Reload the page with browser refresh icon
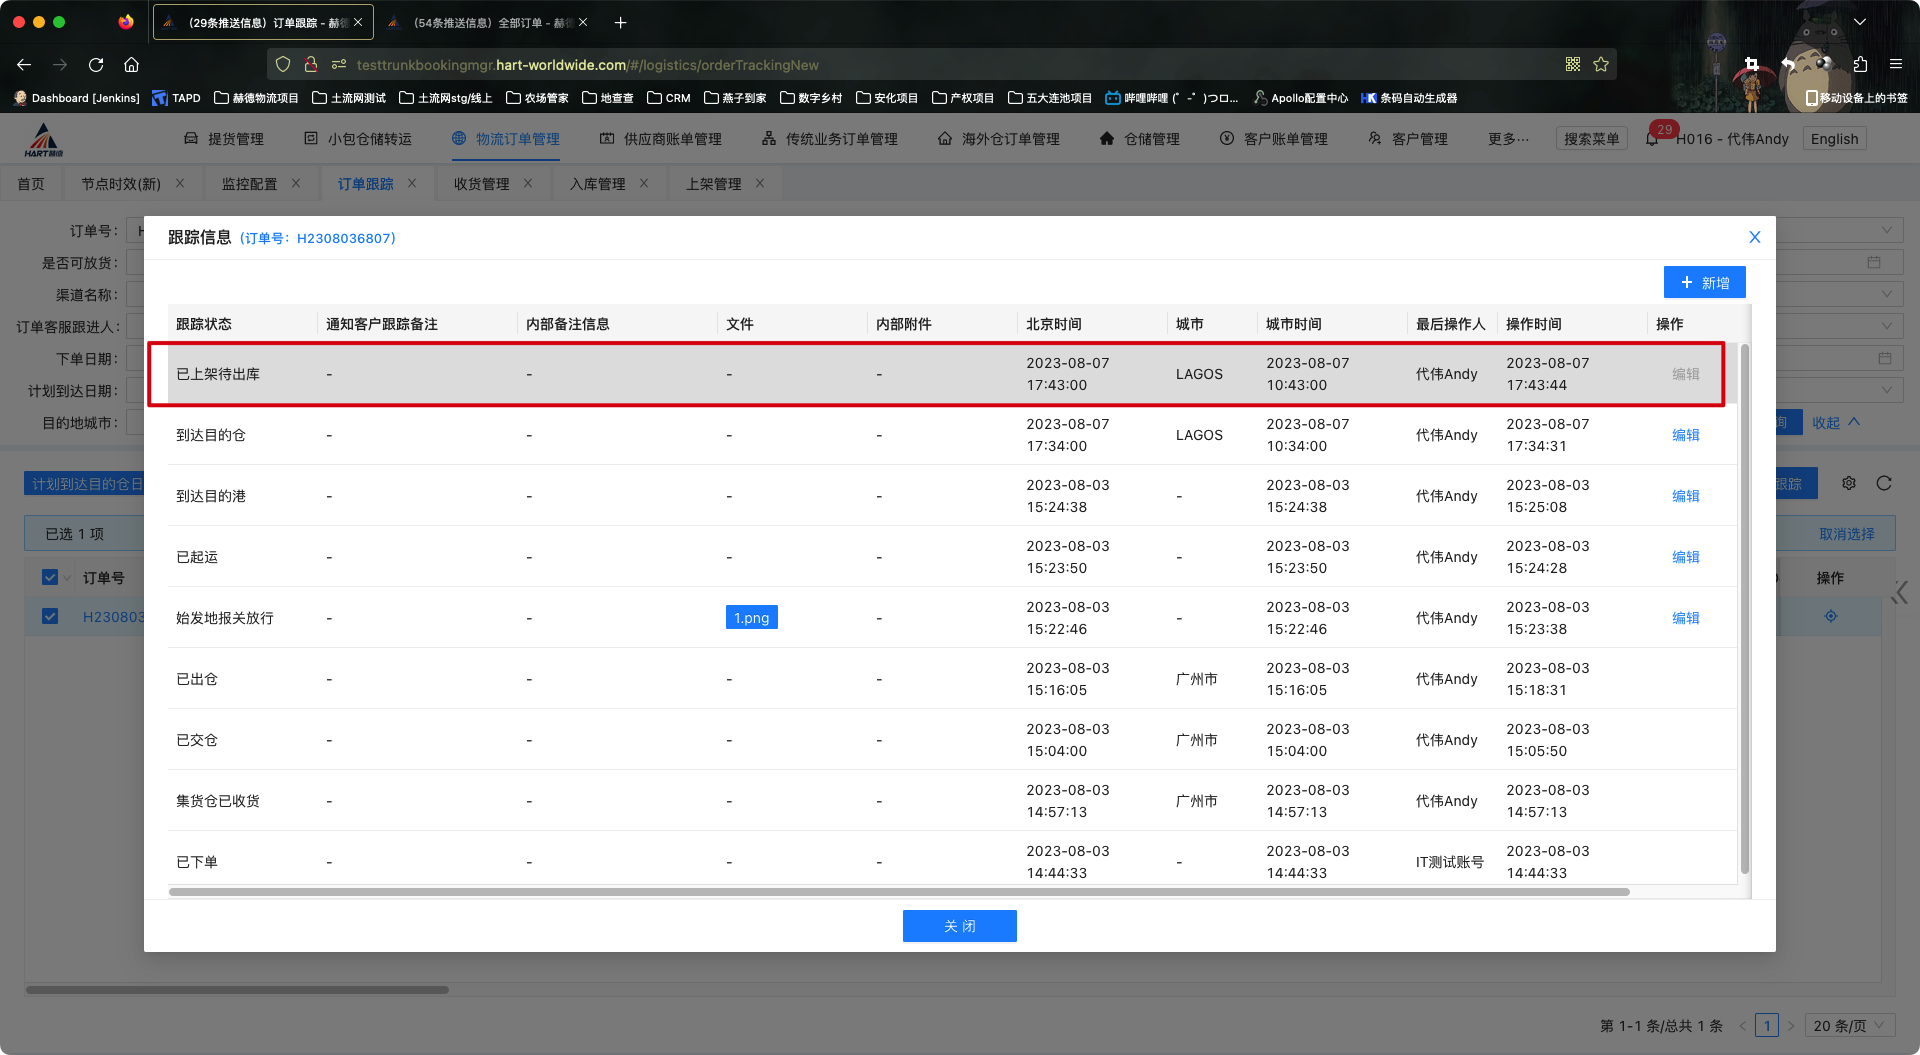 point(96,65)
